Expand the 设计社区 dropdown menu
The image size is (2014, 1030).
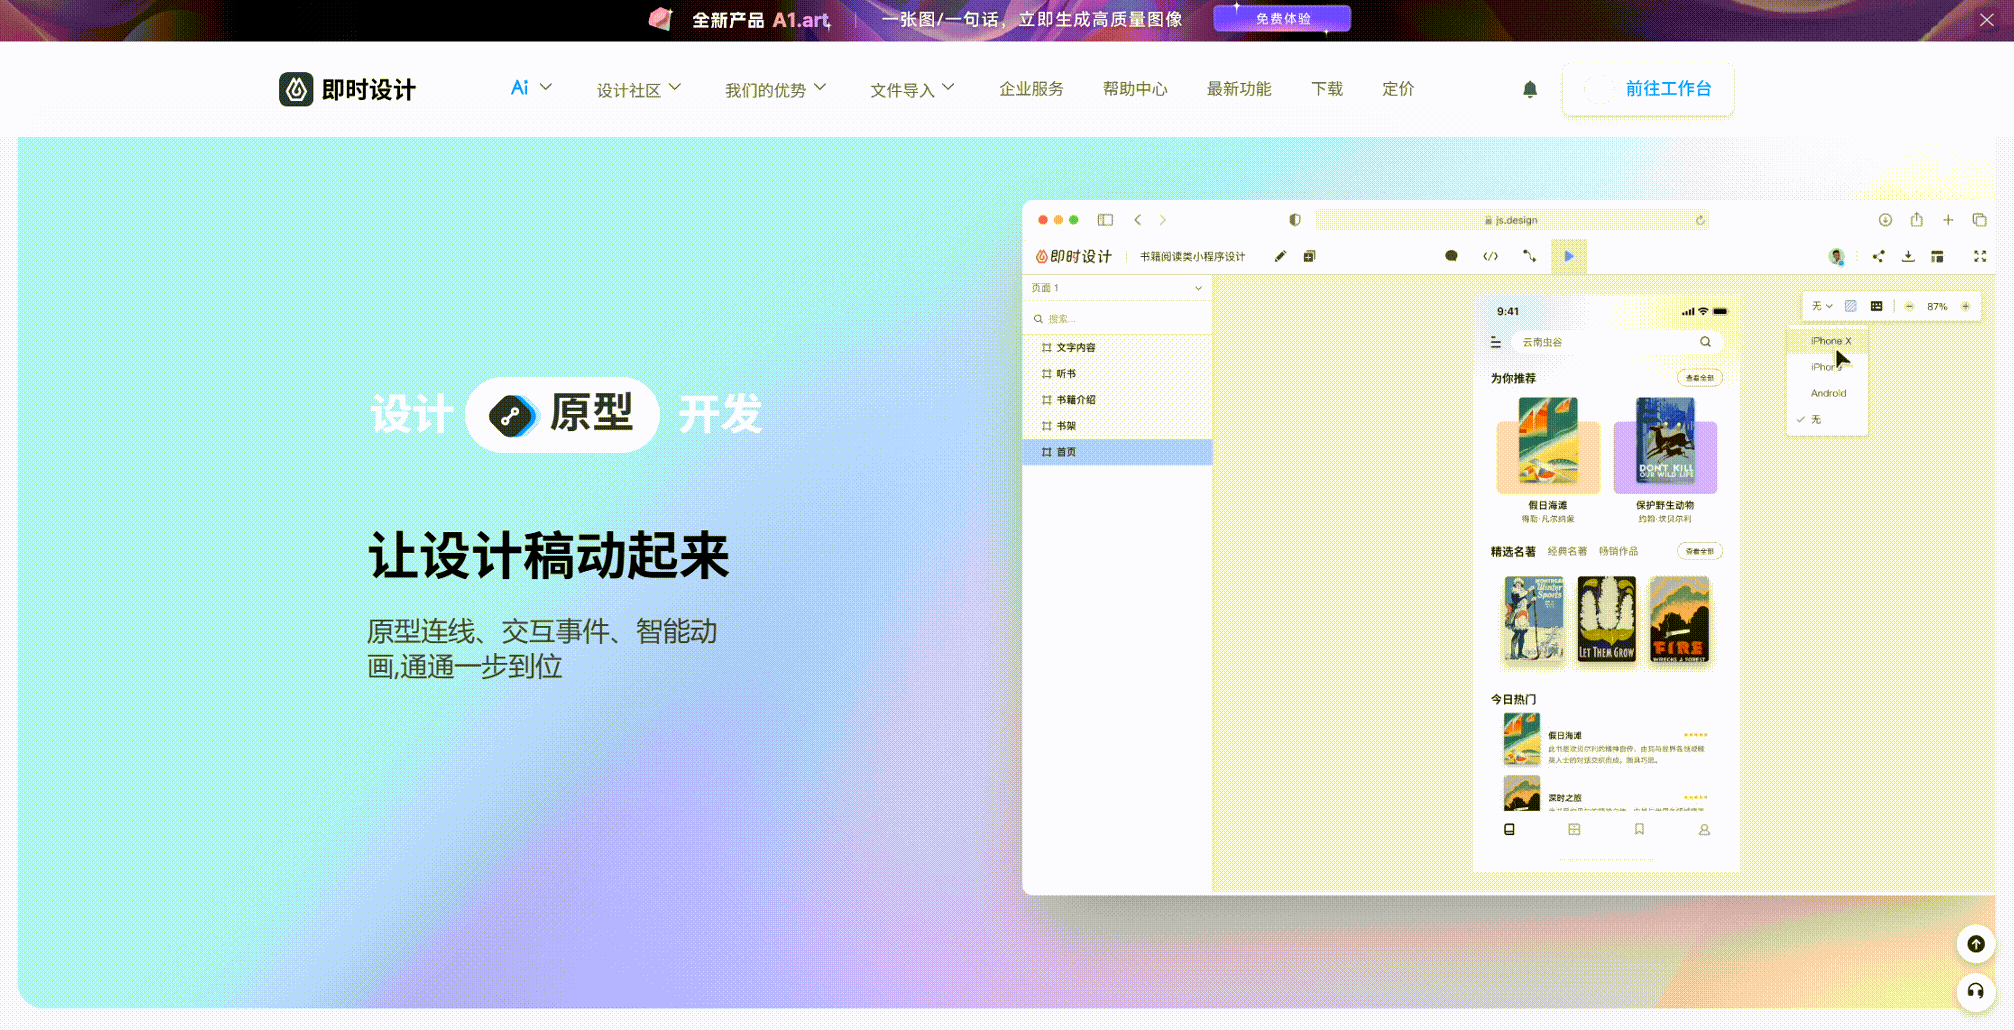click(x=638, y=90)
